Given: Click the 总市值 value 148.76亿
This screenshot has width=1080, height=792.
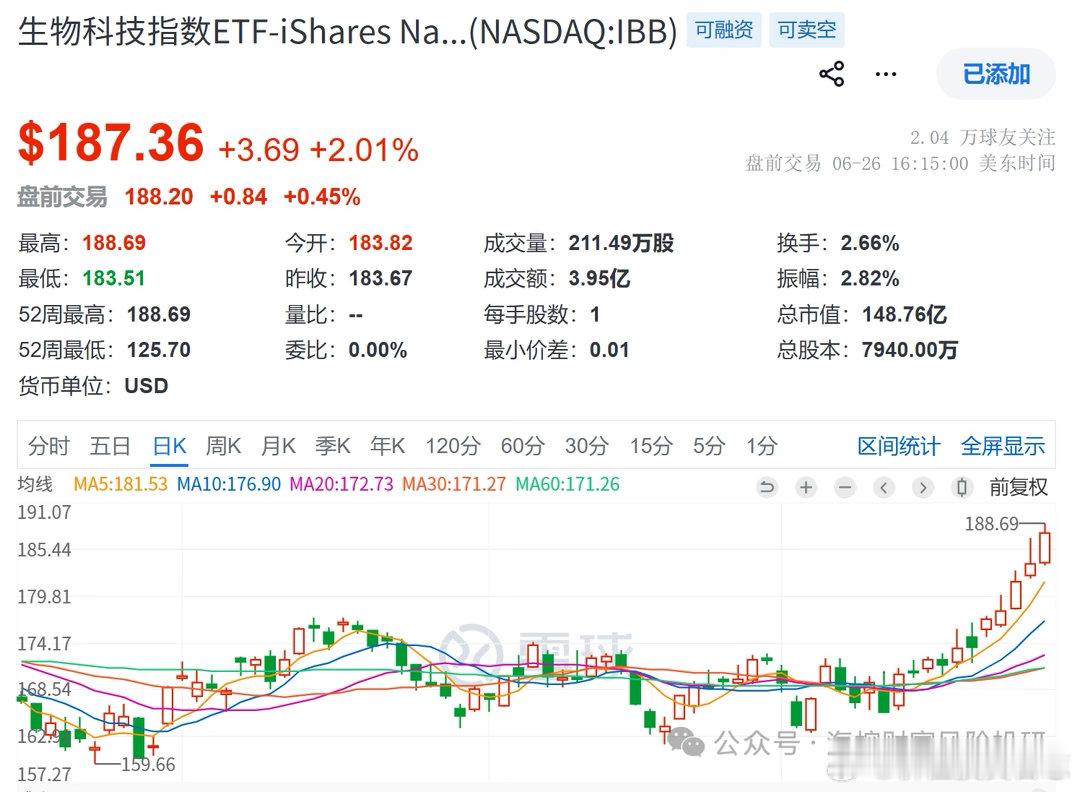Looking at the screenshot, I should (904, 314).
